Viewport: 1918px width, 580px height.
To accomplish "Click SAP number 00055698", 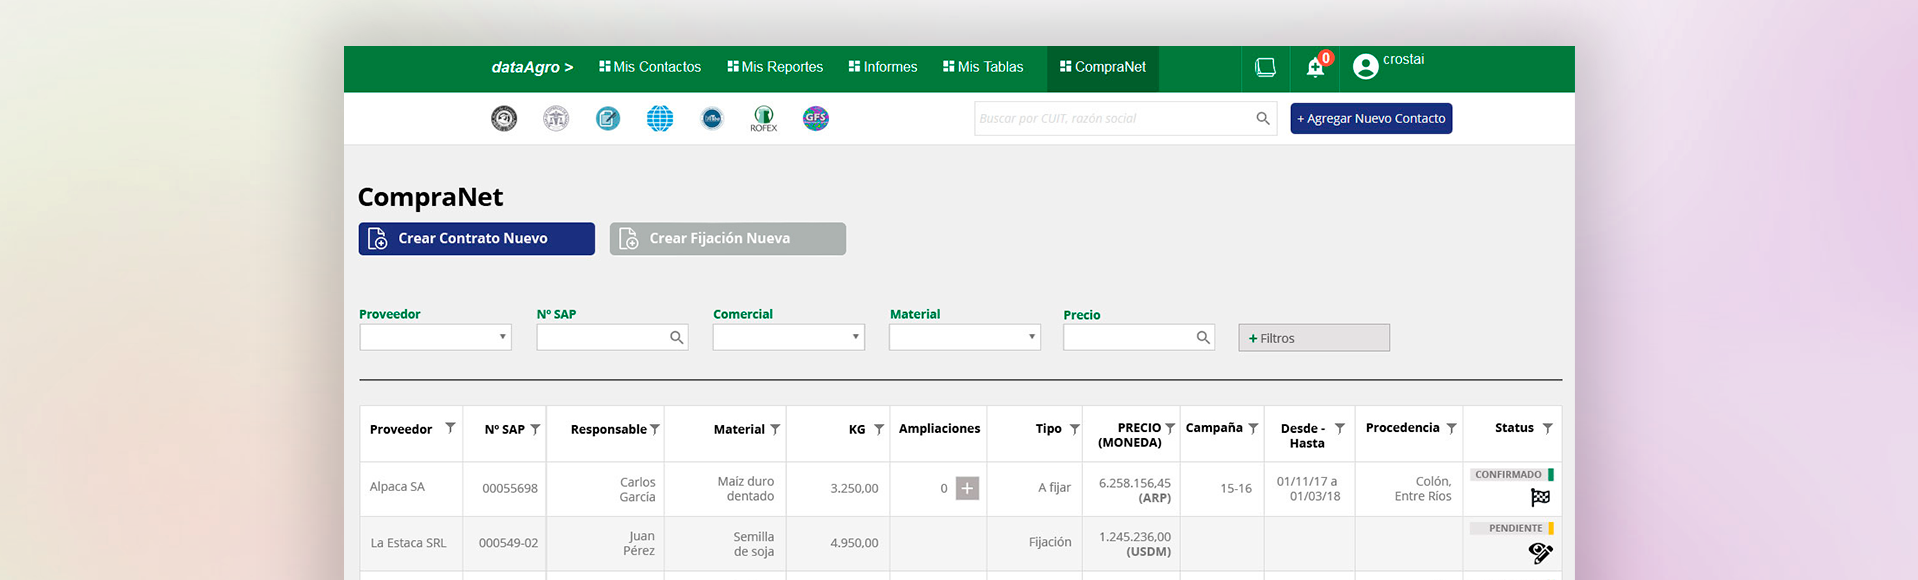I will pyautogui.click(x=510, y=488).
